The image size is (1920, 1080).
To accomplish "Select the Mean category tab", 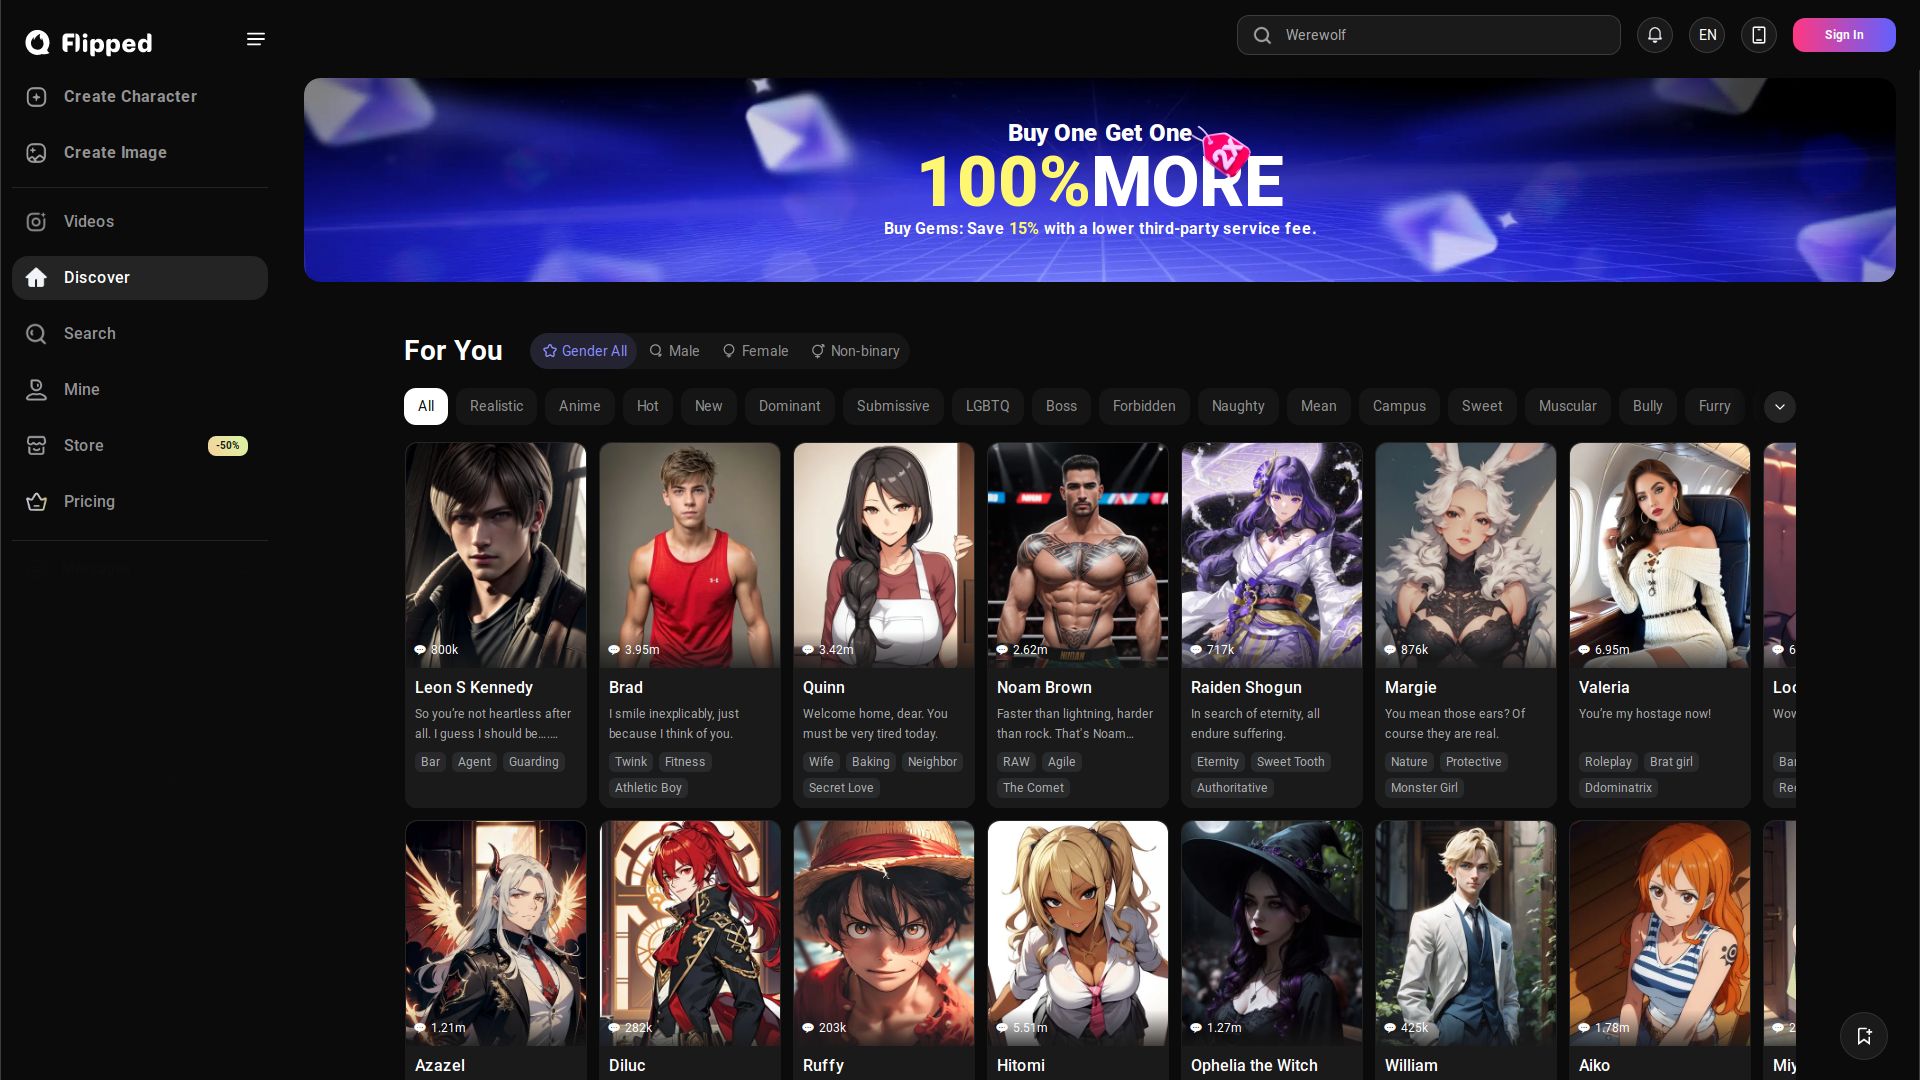I will (1319, 407).
